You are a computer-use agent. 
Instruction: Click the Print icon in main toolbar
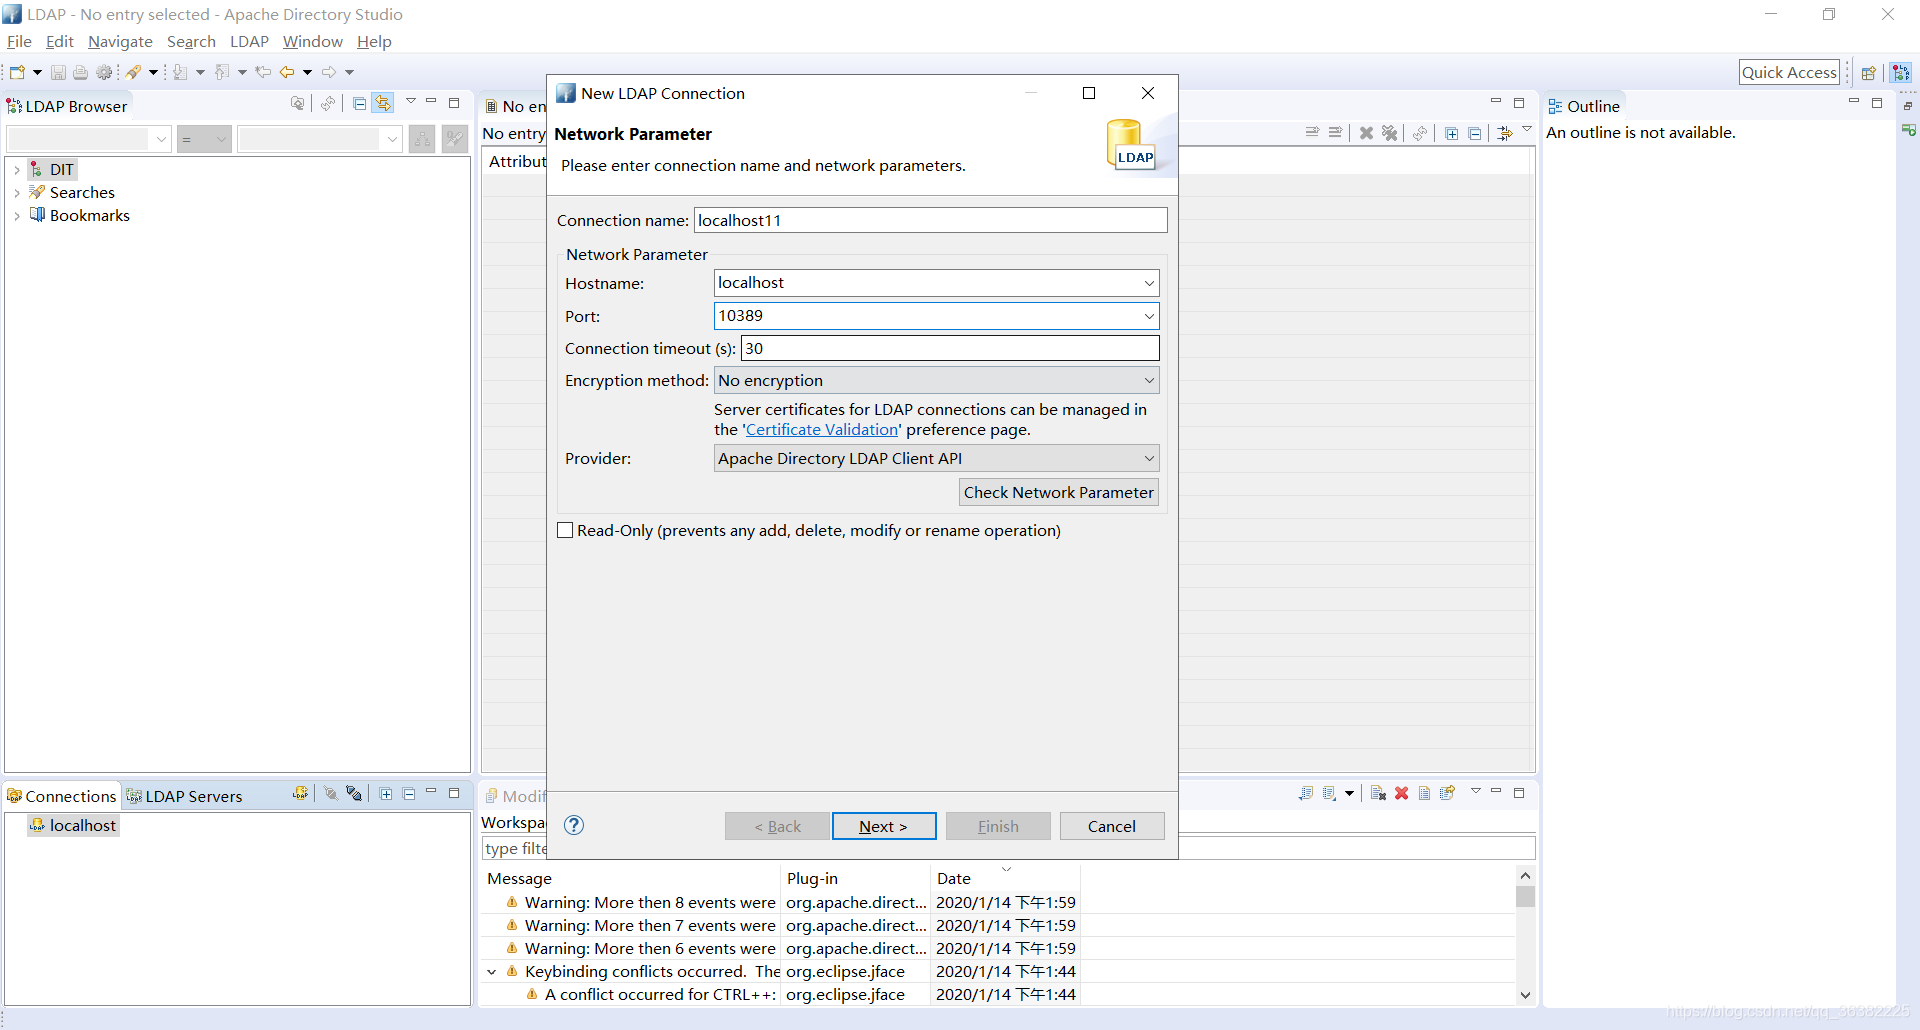[x=80, y=72]
